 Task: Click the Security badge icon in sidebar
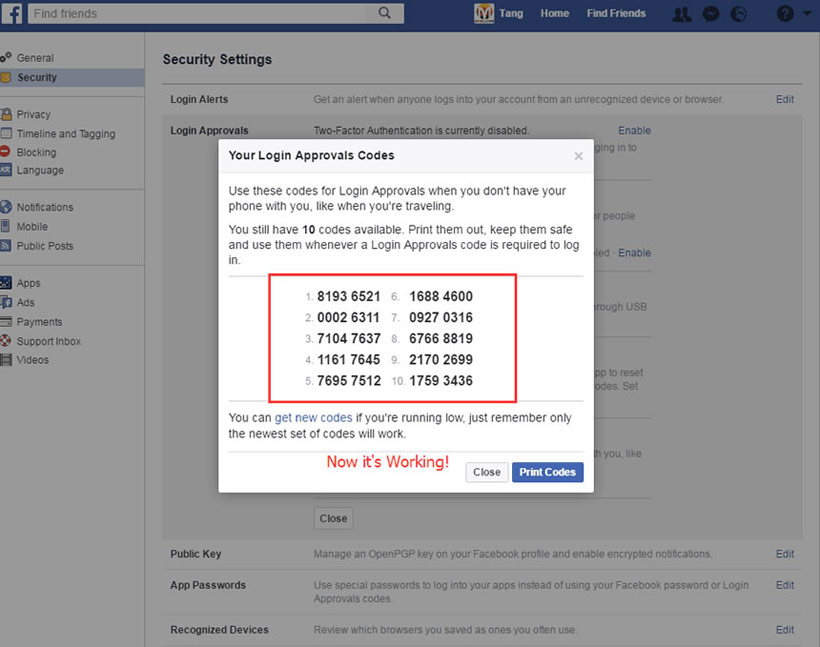click(5, 77)
